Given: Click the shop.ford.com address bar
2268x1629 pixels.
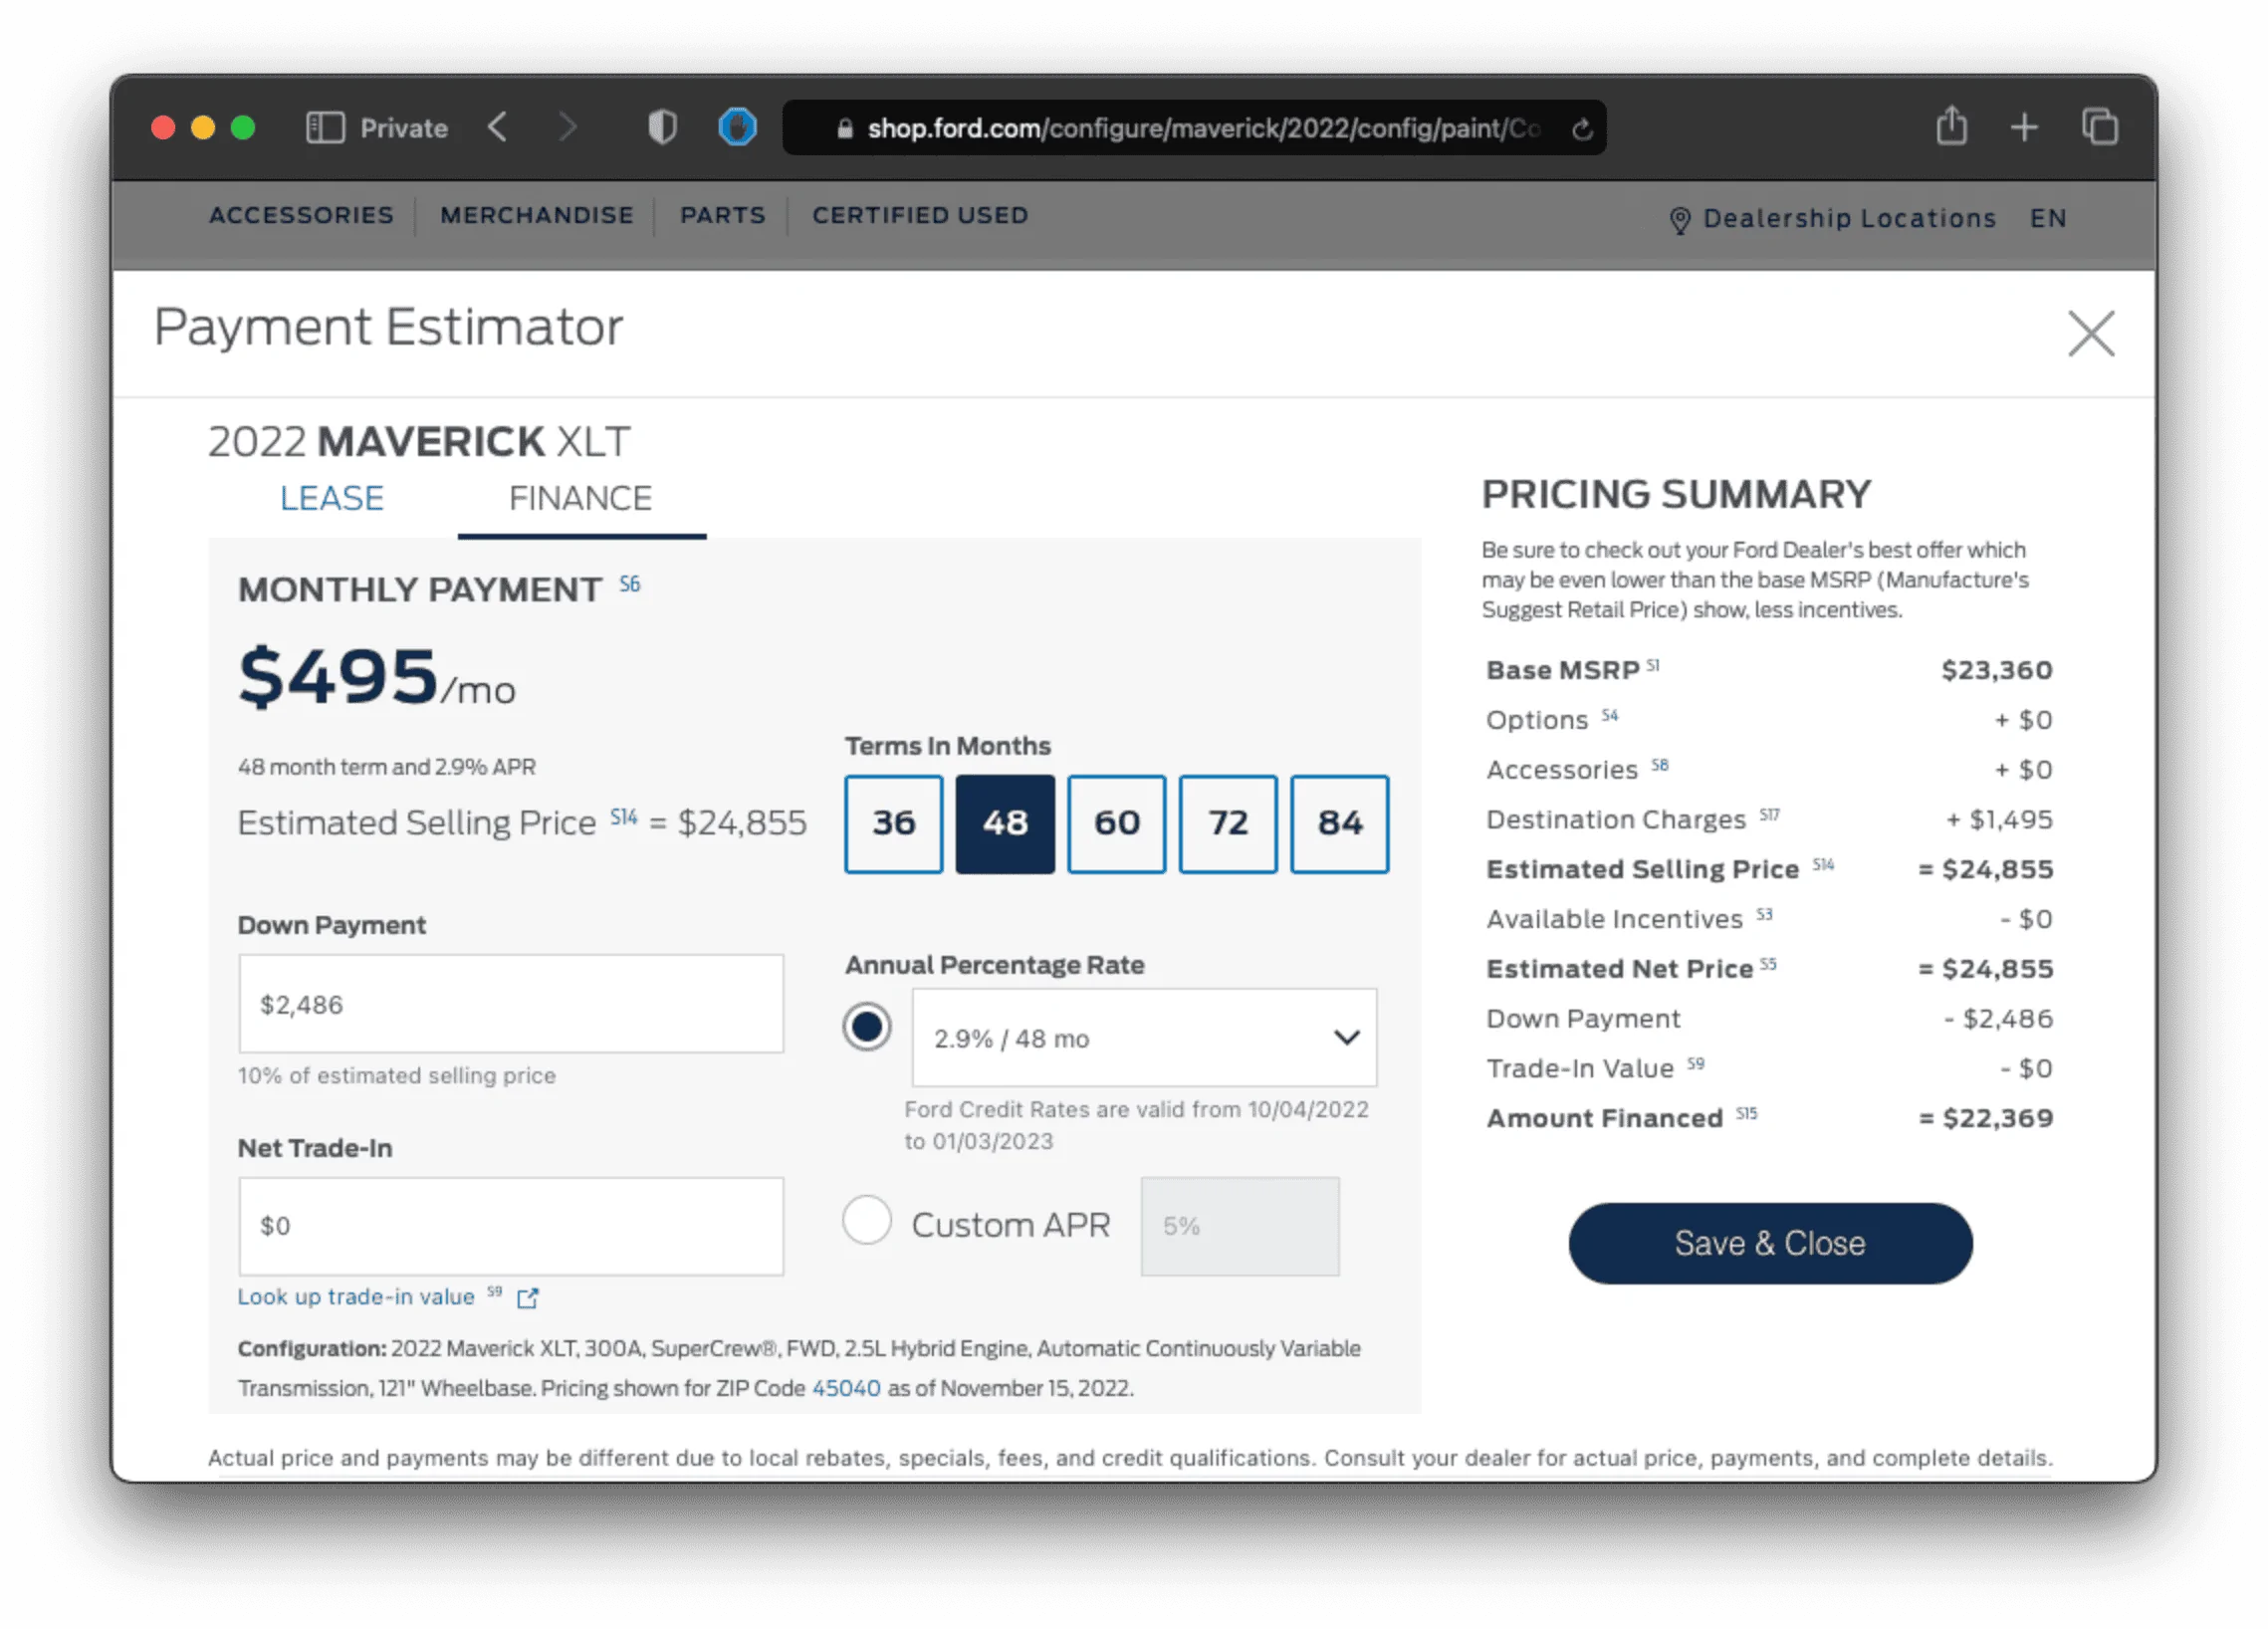Looking at the screenshot, I should 1194,128.
